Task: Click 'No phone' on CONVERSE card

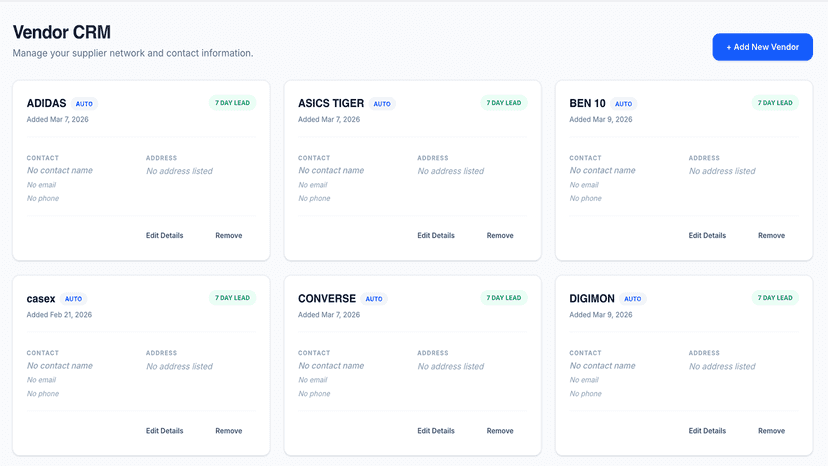Action: [314, 394]
